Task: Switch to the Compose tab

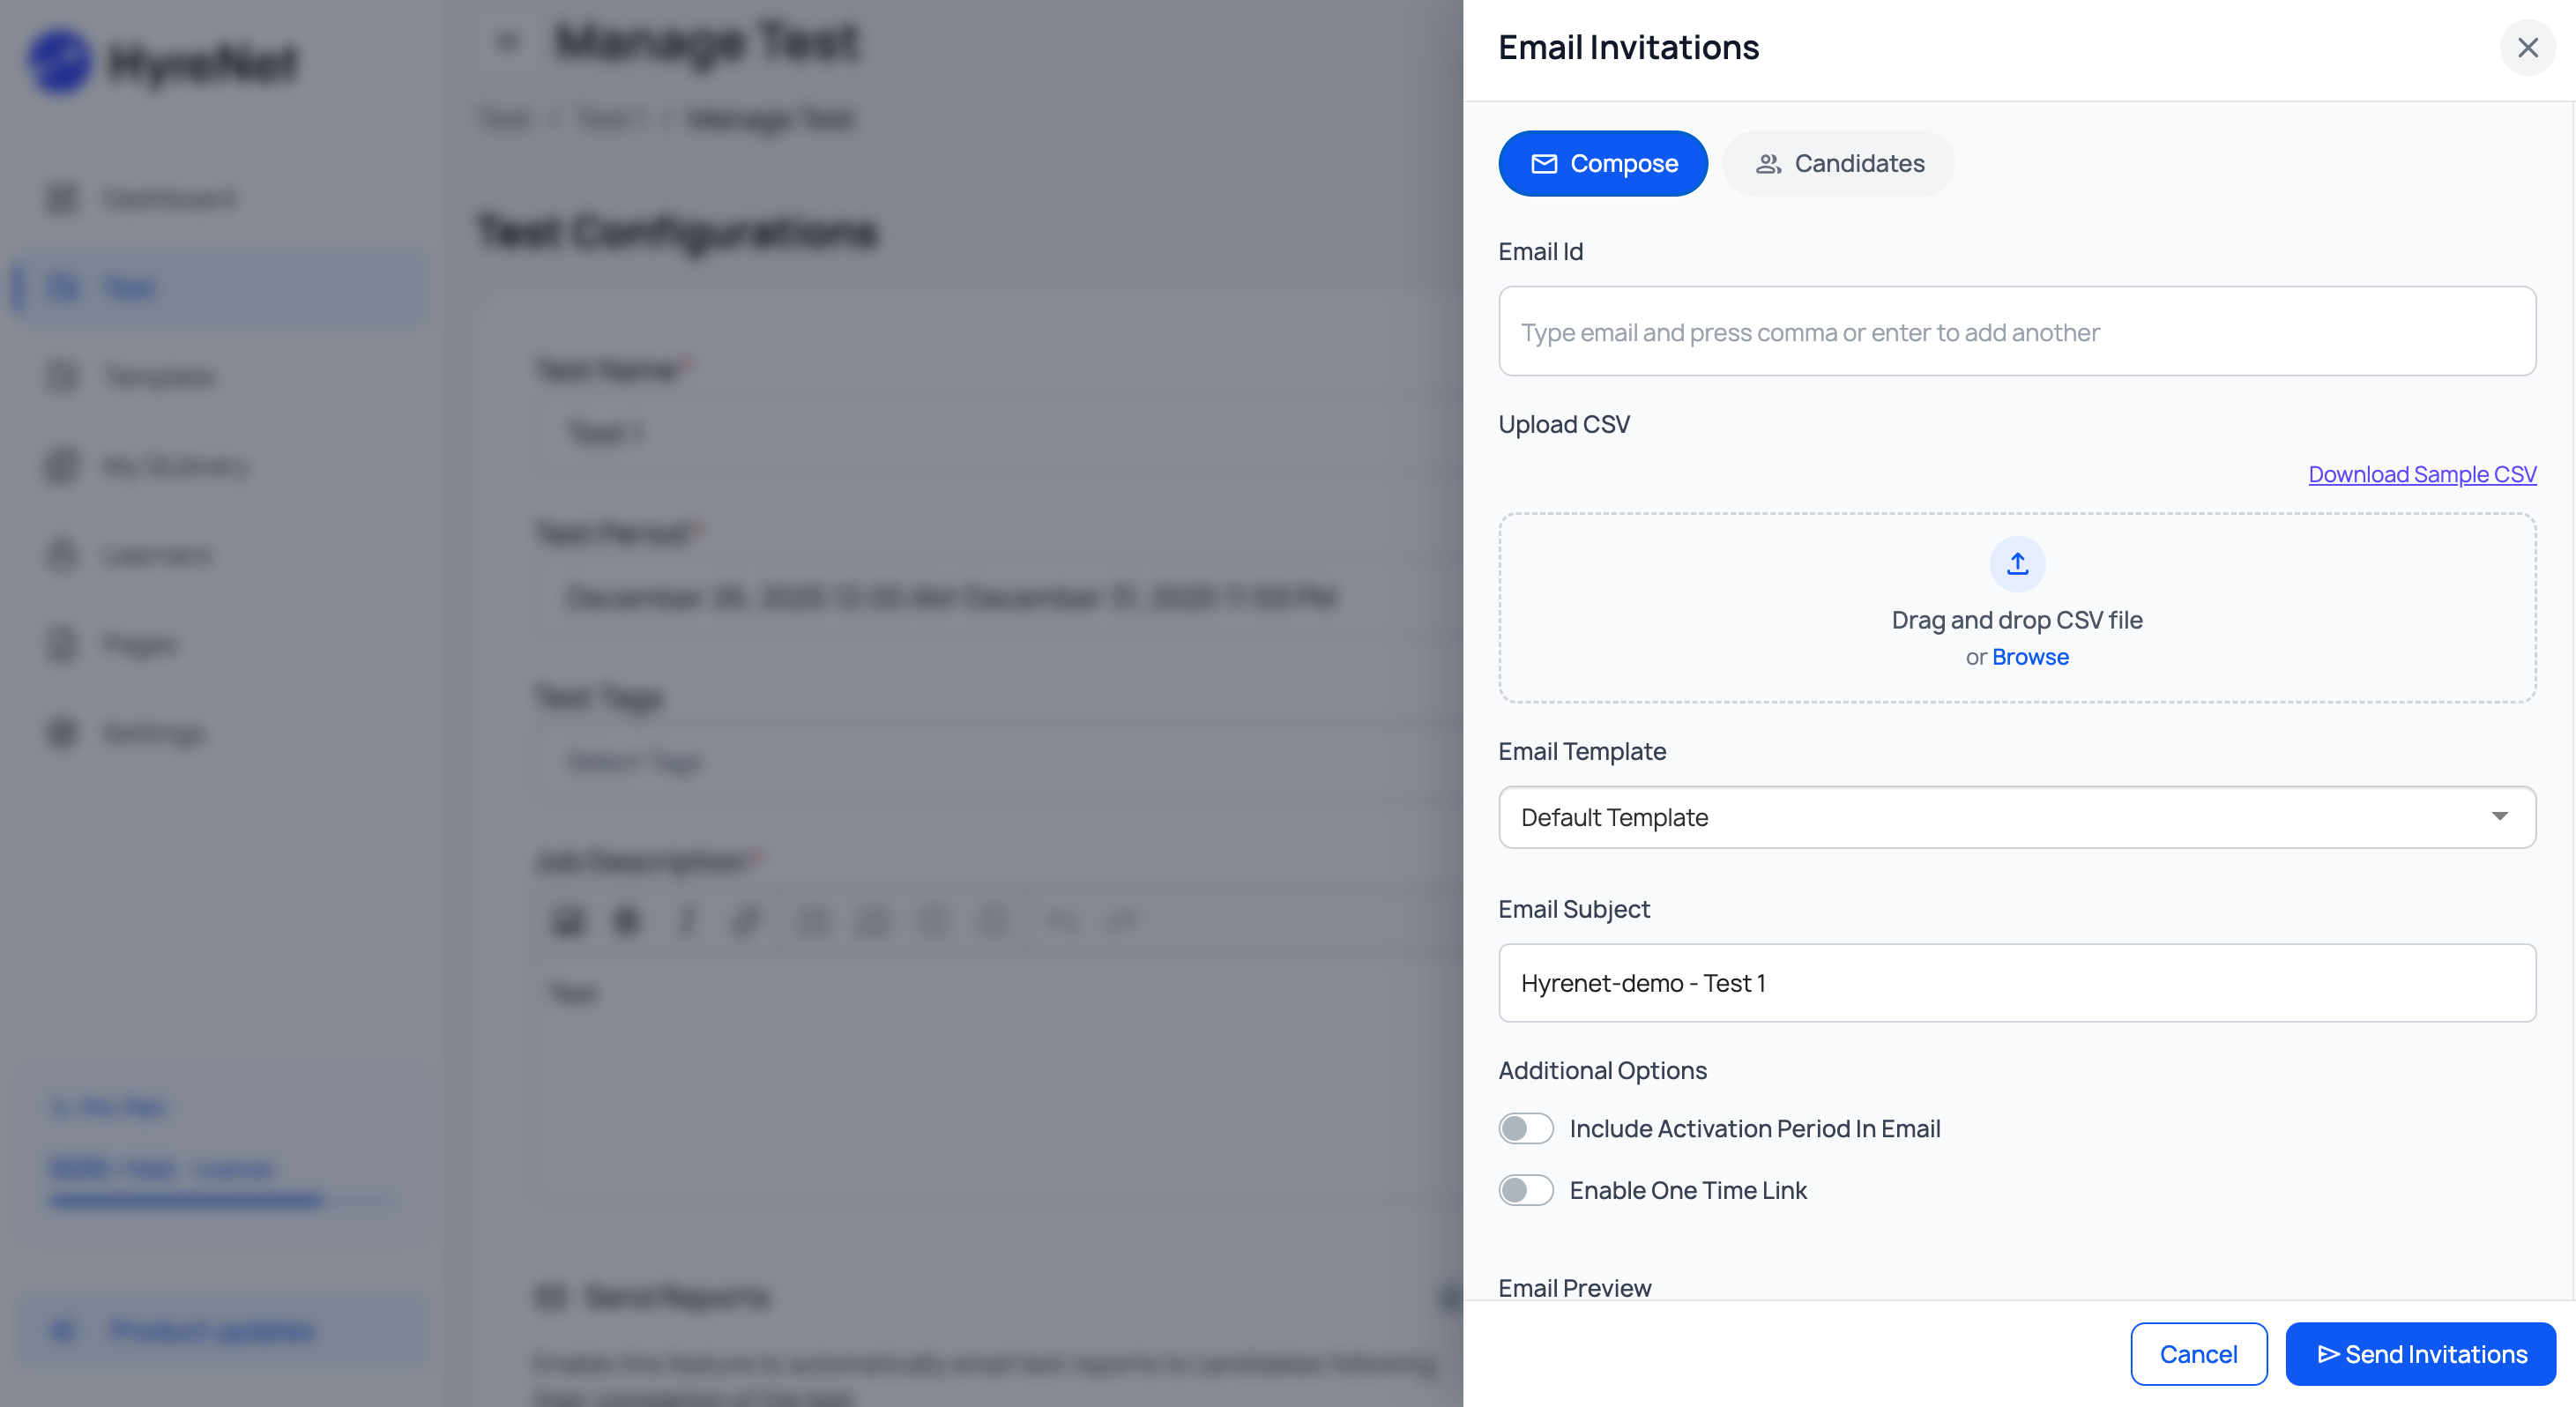Action: pyautogui.click(x=1602, y=163)
